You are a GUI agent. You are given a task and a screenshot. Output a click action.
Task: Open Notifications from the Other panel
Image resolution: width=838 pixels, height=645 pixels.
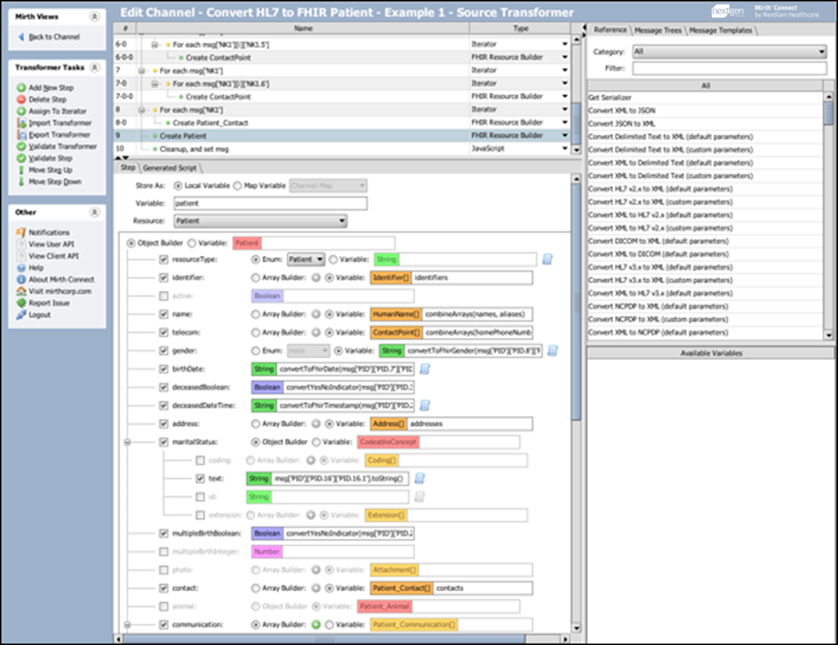(x=21, y=232)
